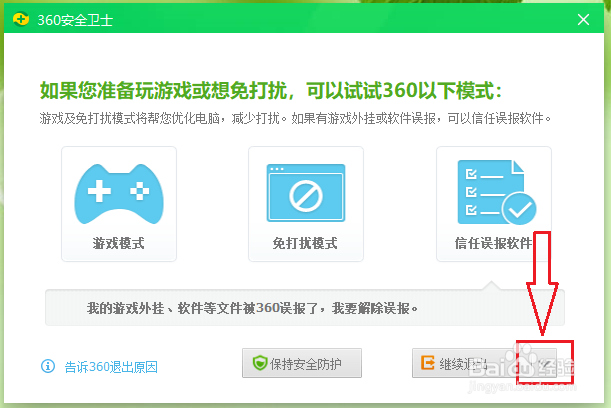Click the 保持安全防护 button
Screen dimensions: 611x408
point(302,363)
